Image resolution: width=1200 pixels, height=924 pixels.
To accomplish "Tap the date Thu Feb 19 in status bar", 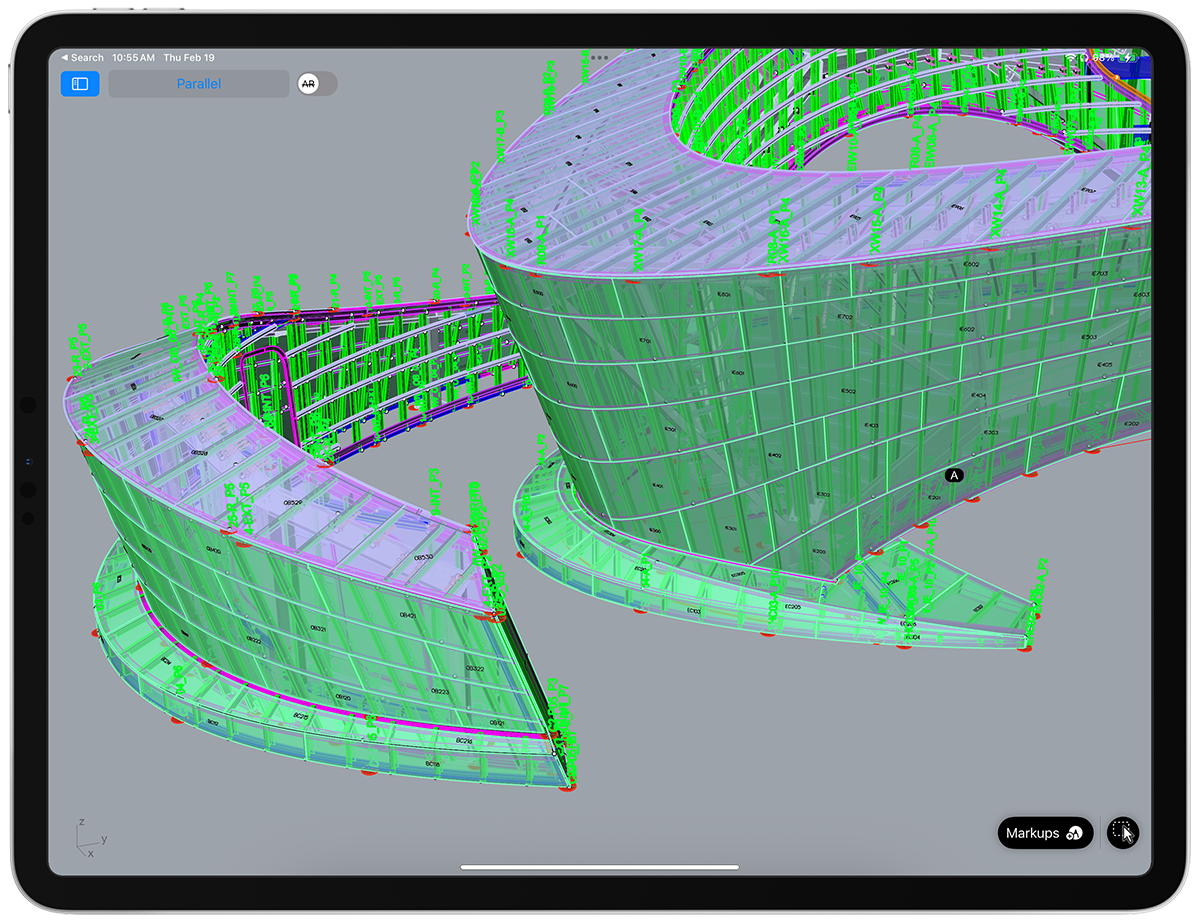I will (x=189, y=57).
